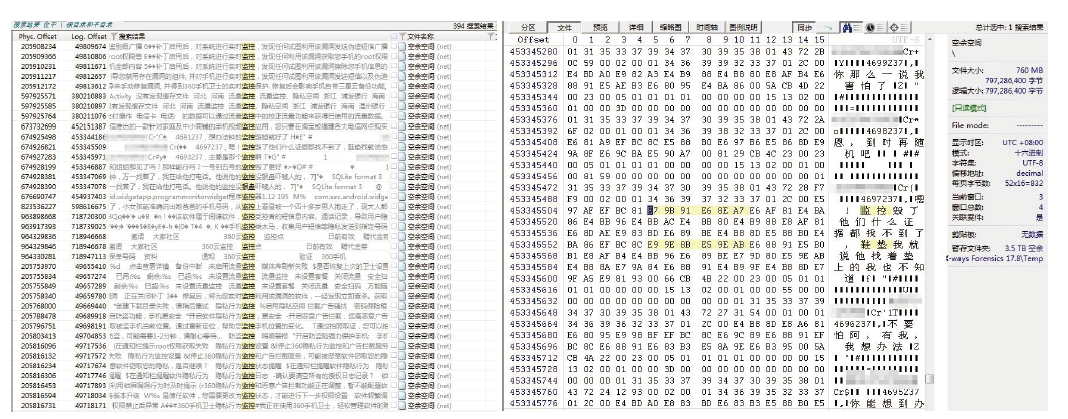This screenshot has width=1068, height=419.
Task: Switch to the 文件 tab
Action: pos(565,27)
